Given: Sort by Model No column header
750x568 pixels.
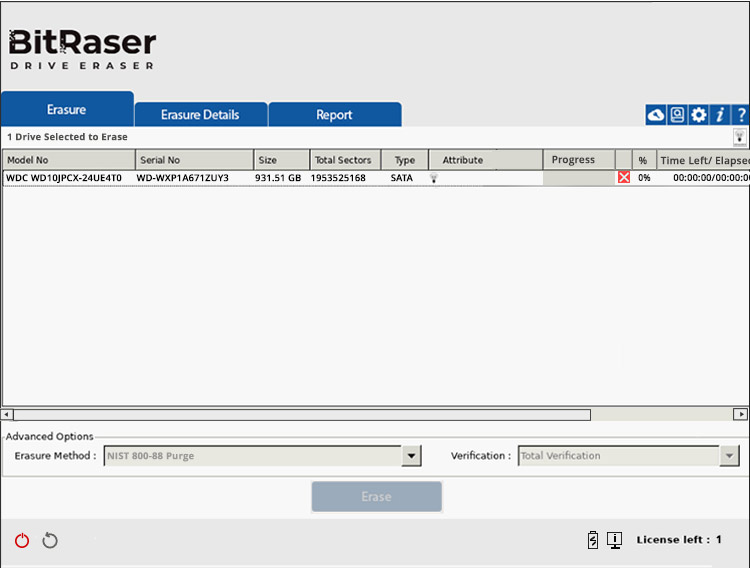Looking at the screenshot, I should 69,160.
